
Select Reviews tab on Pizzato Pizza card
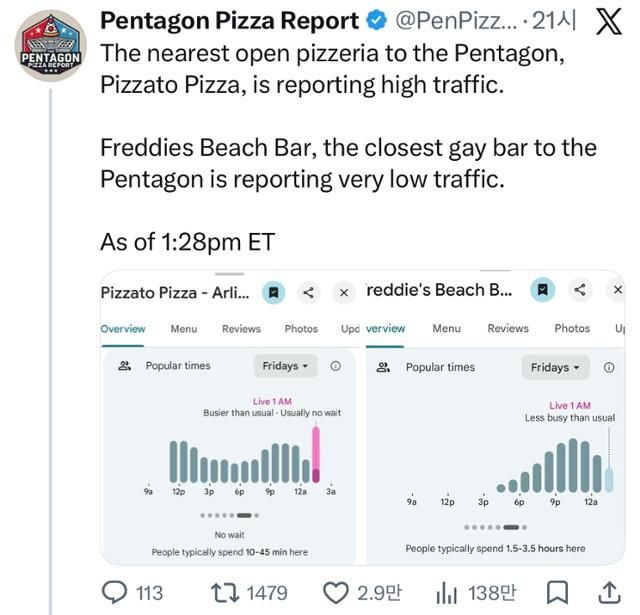241,328
